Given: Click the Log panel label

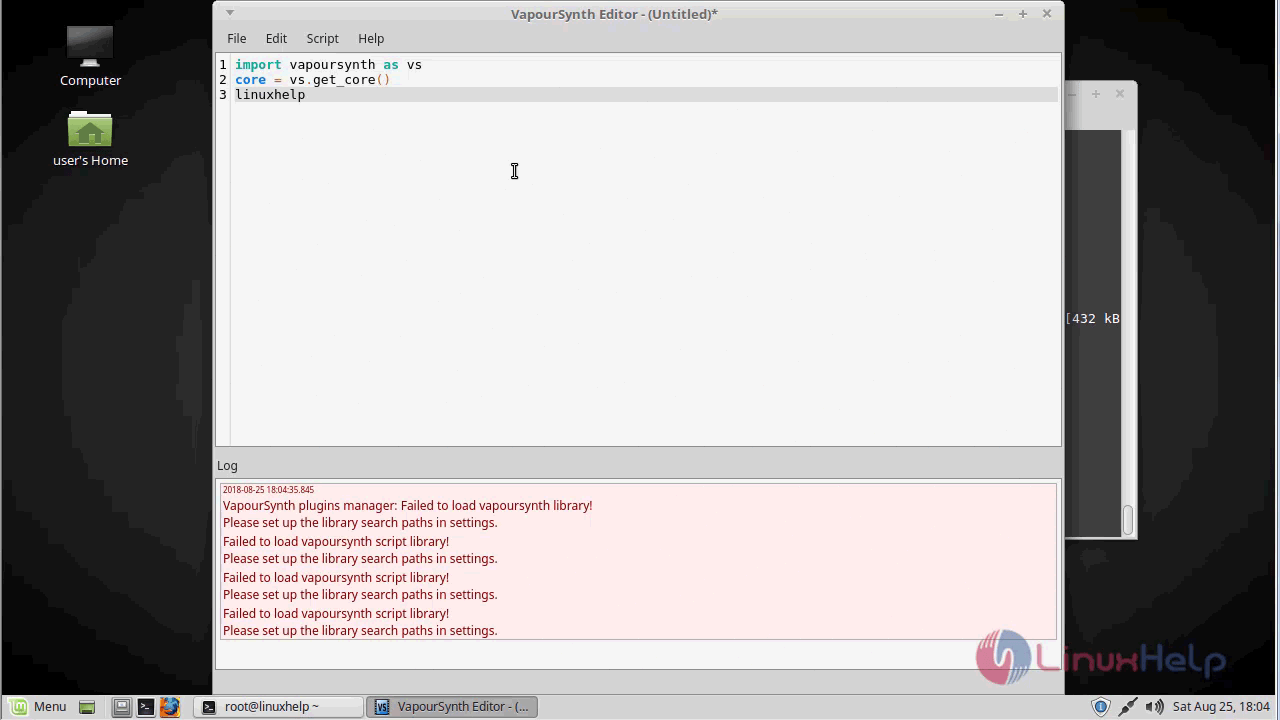Looking at the screenshot, I should tap(227, 465).
